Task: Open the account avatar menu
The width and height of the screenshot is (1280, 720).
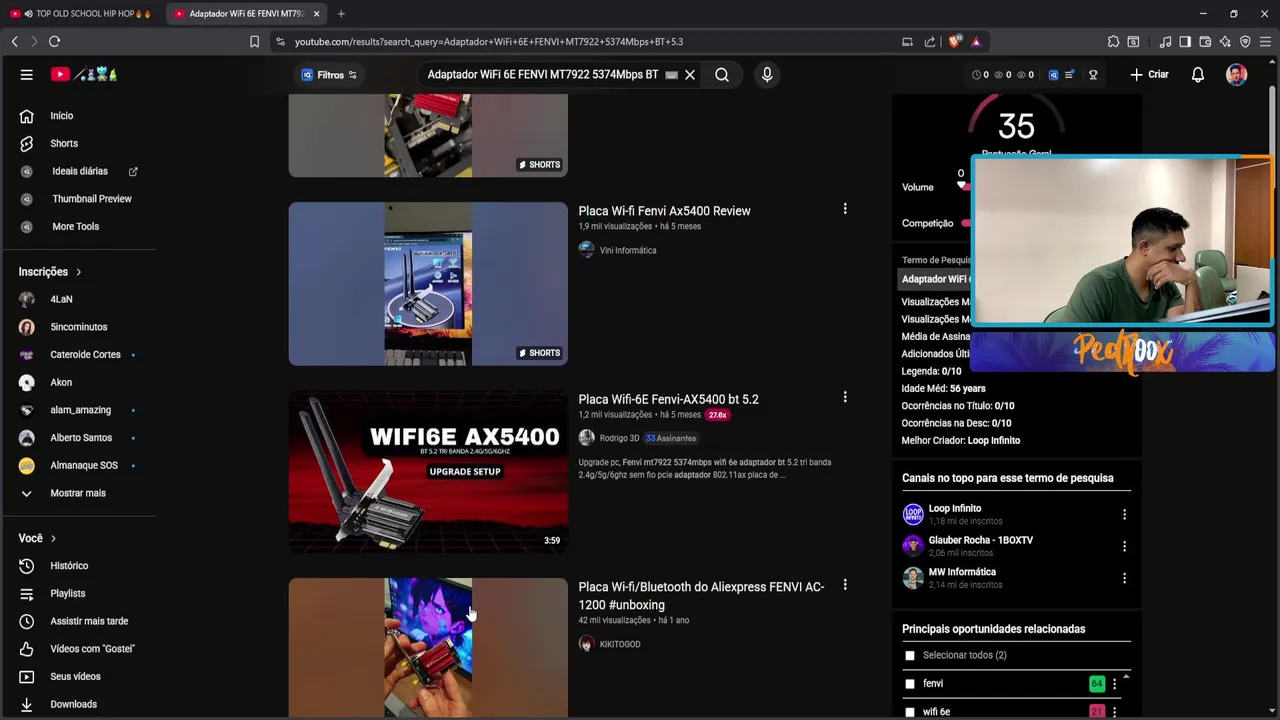Action: coord(1237,75)
